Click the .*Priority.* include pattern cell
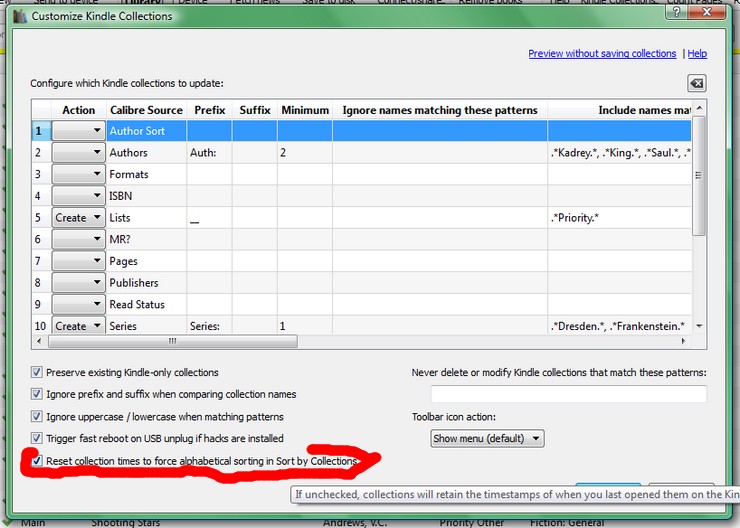 coord(620,218)
